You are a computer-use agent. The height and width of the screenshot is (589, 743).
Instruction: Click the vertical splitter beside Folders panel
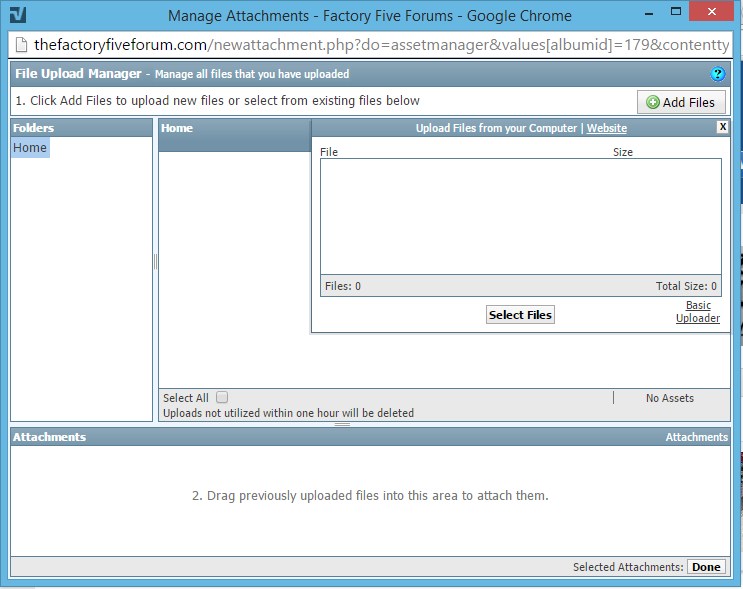click(155, 262)
